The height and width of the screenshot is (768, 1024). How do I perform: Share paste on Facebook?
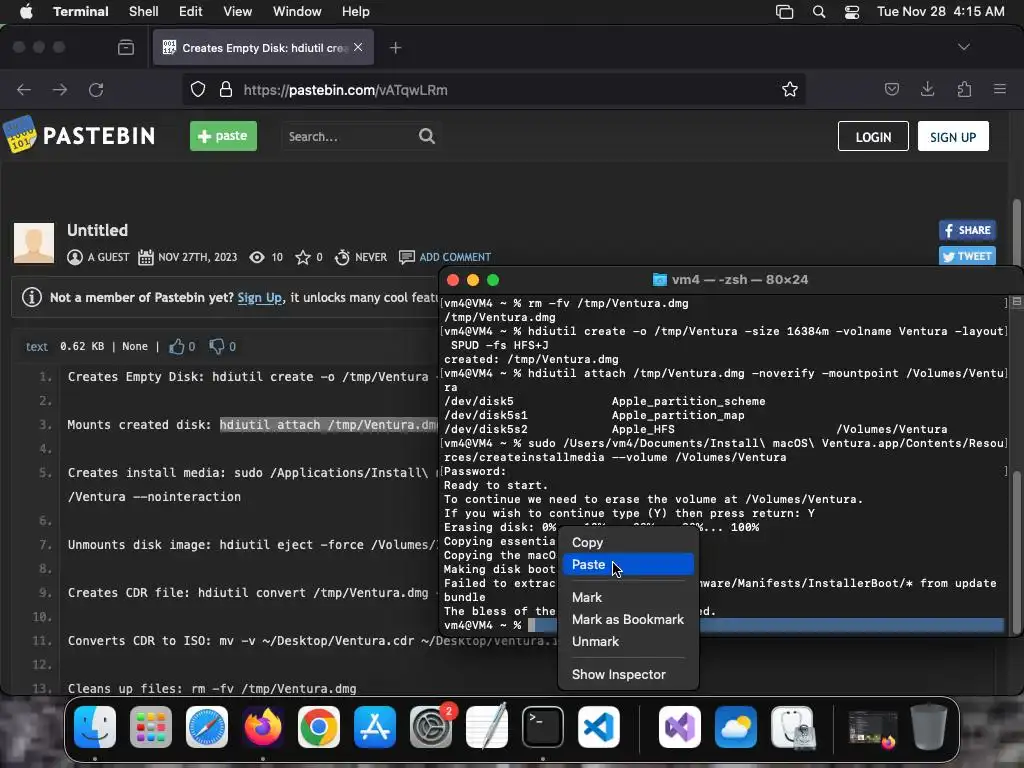click(967, 230)
